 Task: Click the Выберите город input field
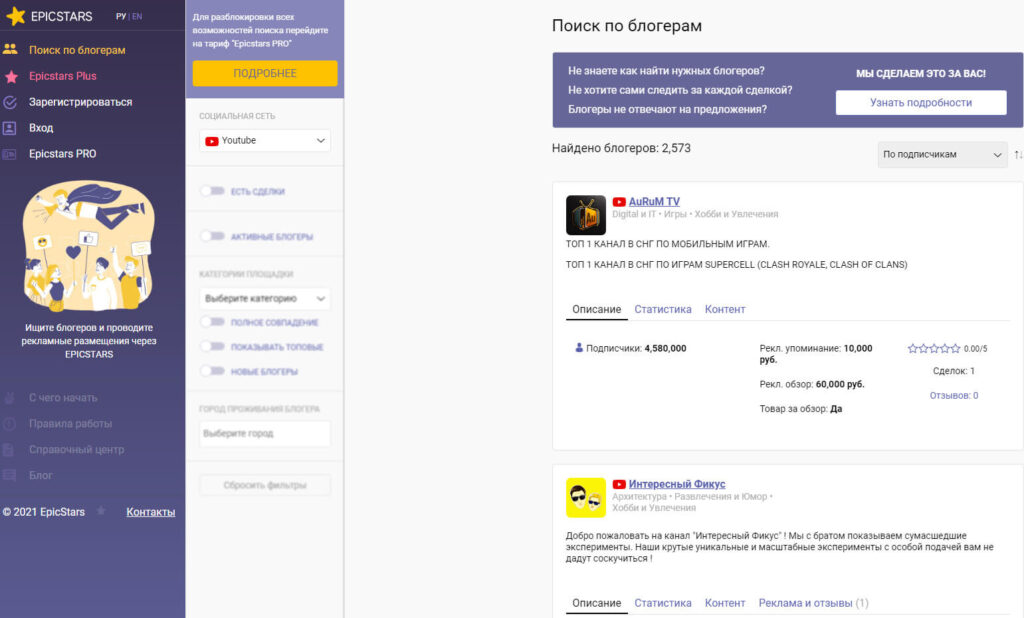click(265, 434)
